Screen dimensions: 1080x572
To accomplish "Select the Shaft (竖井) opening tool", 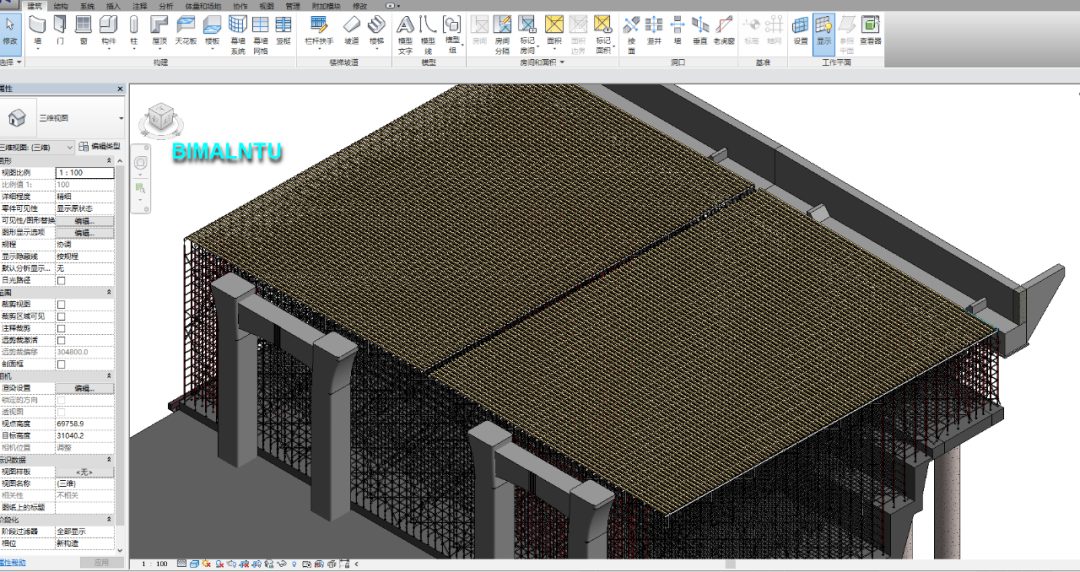I will coord(654,32).
